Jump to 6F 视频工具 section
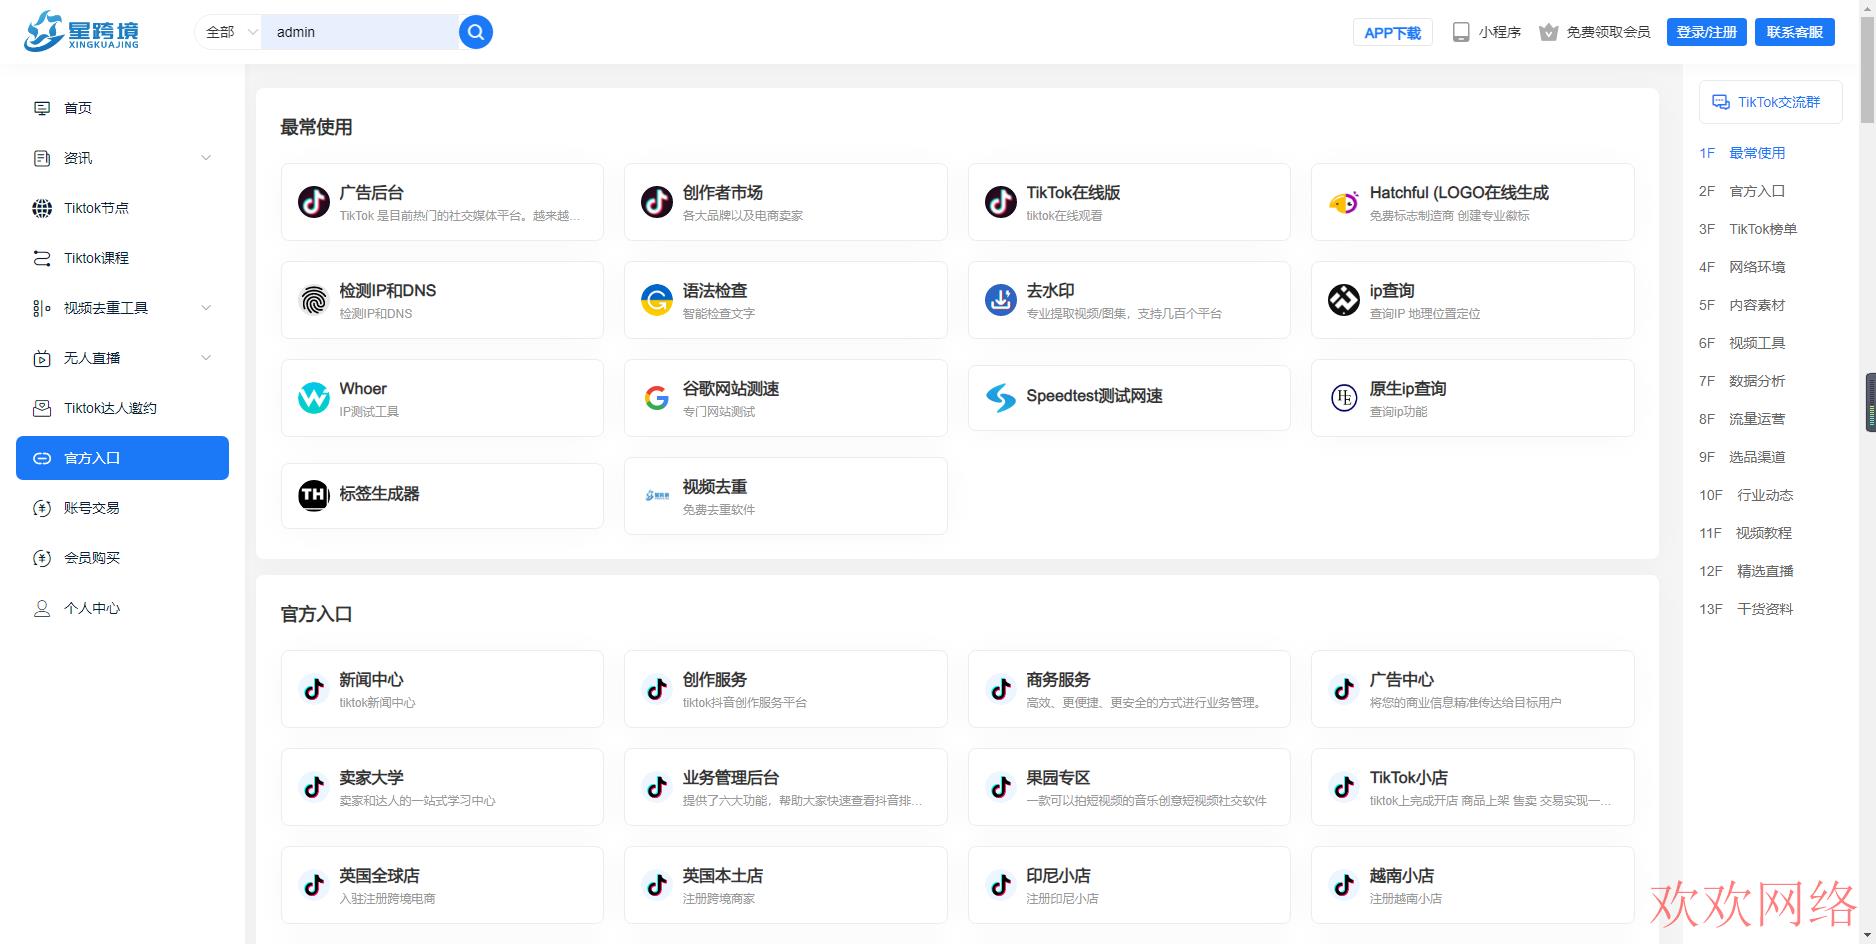The image size is (1876, 944). 1742,343
